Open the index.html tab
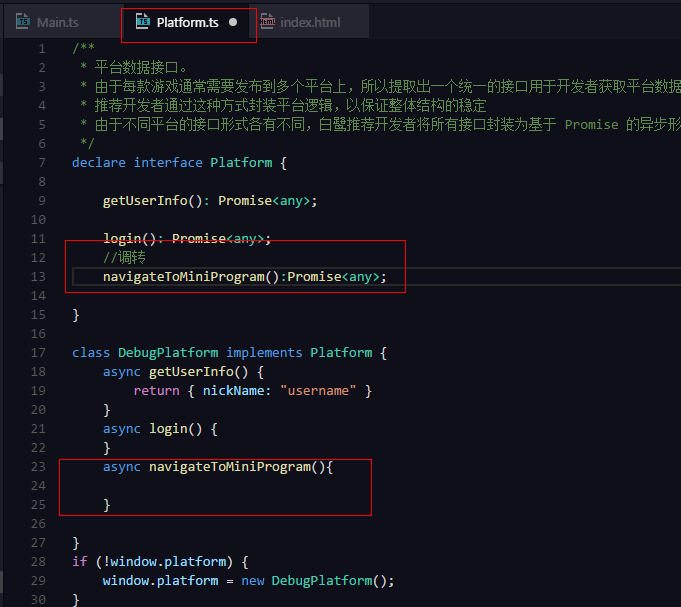Screen dimensions: 681x607 pos(310,22)
